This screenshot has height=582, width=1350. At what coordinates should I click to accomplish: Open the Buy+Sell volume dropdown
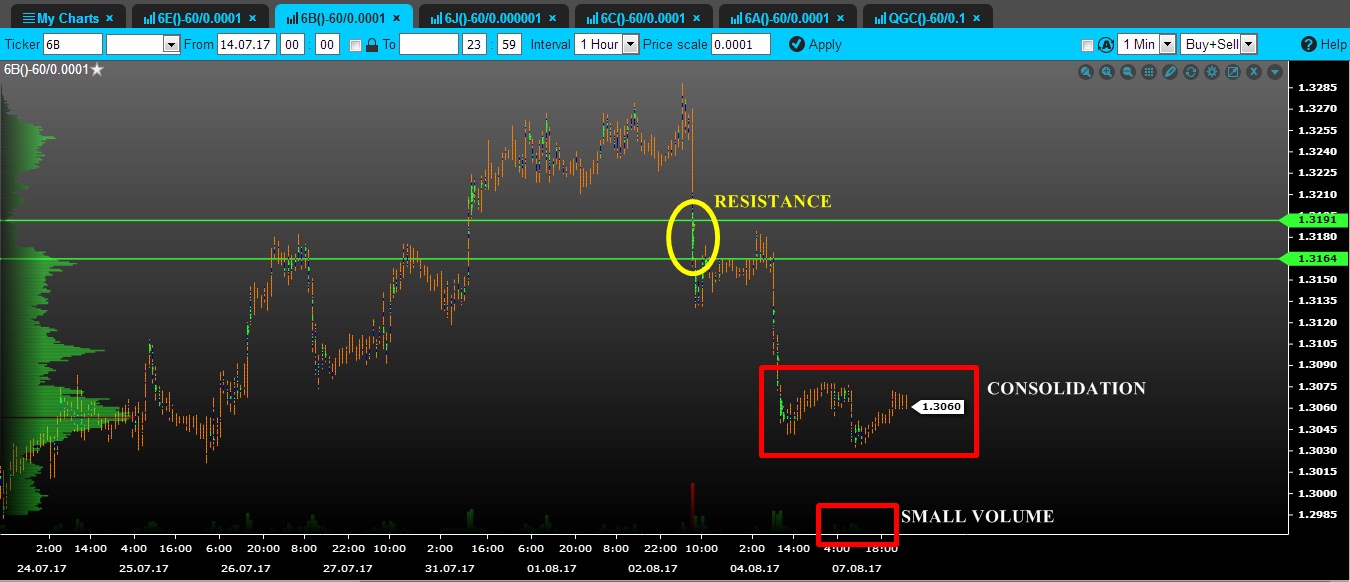[x=1249, y=44]
